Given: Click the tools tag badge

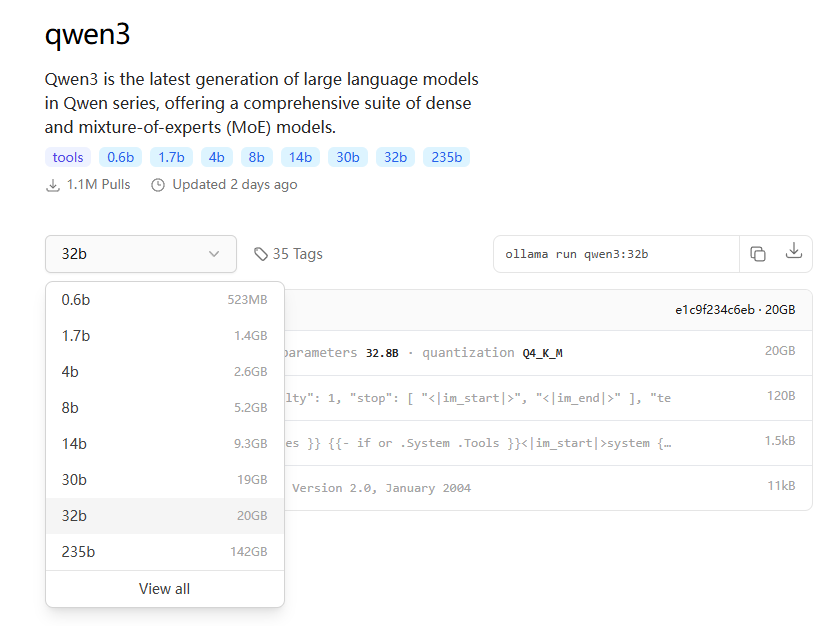Looking at the screenshot, I should [x=68, y=158].
